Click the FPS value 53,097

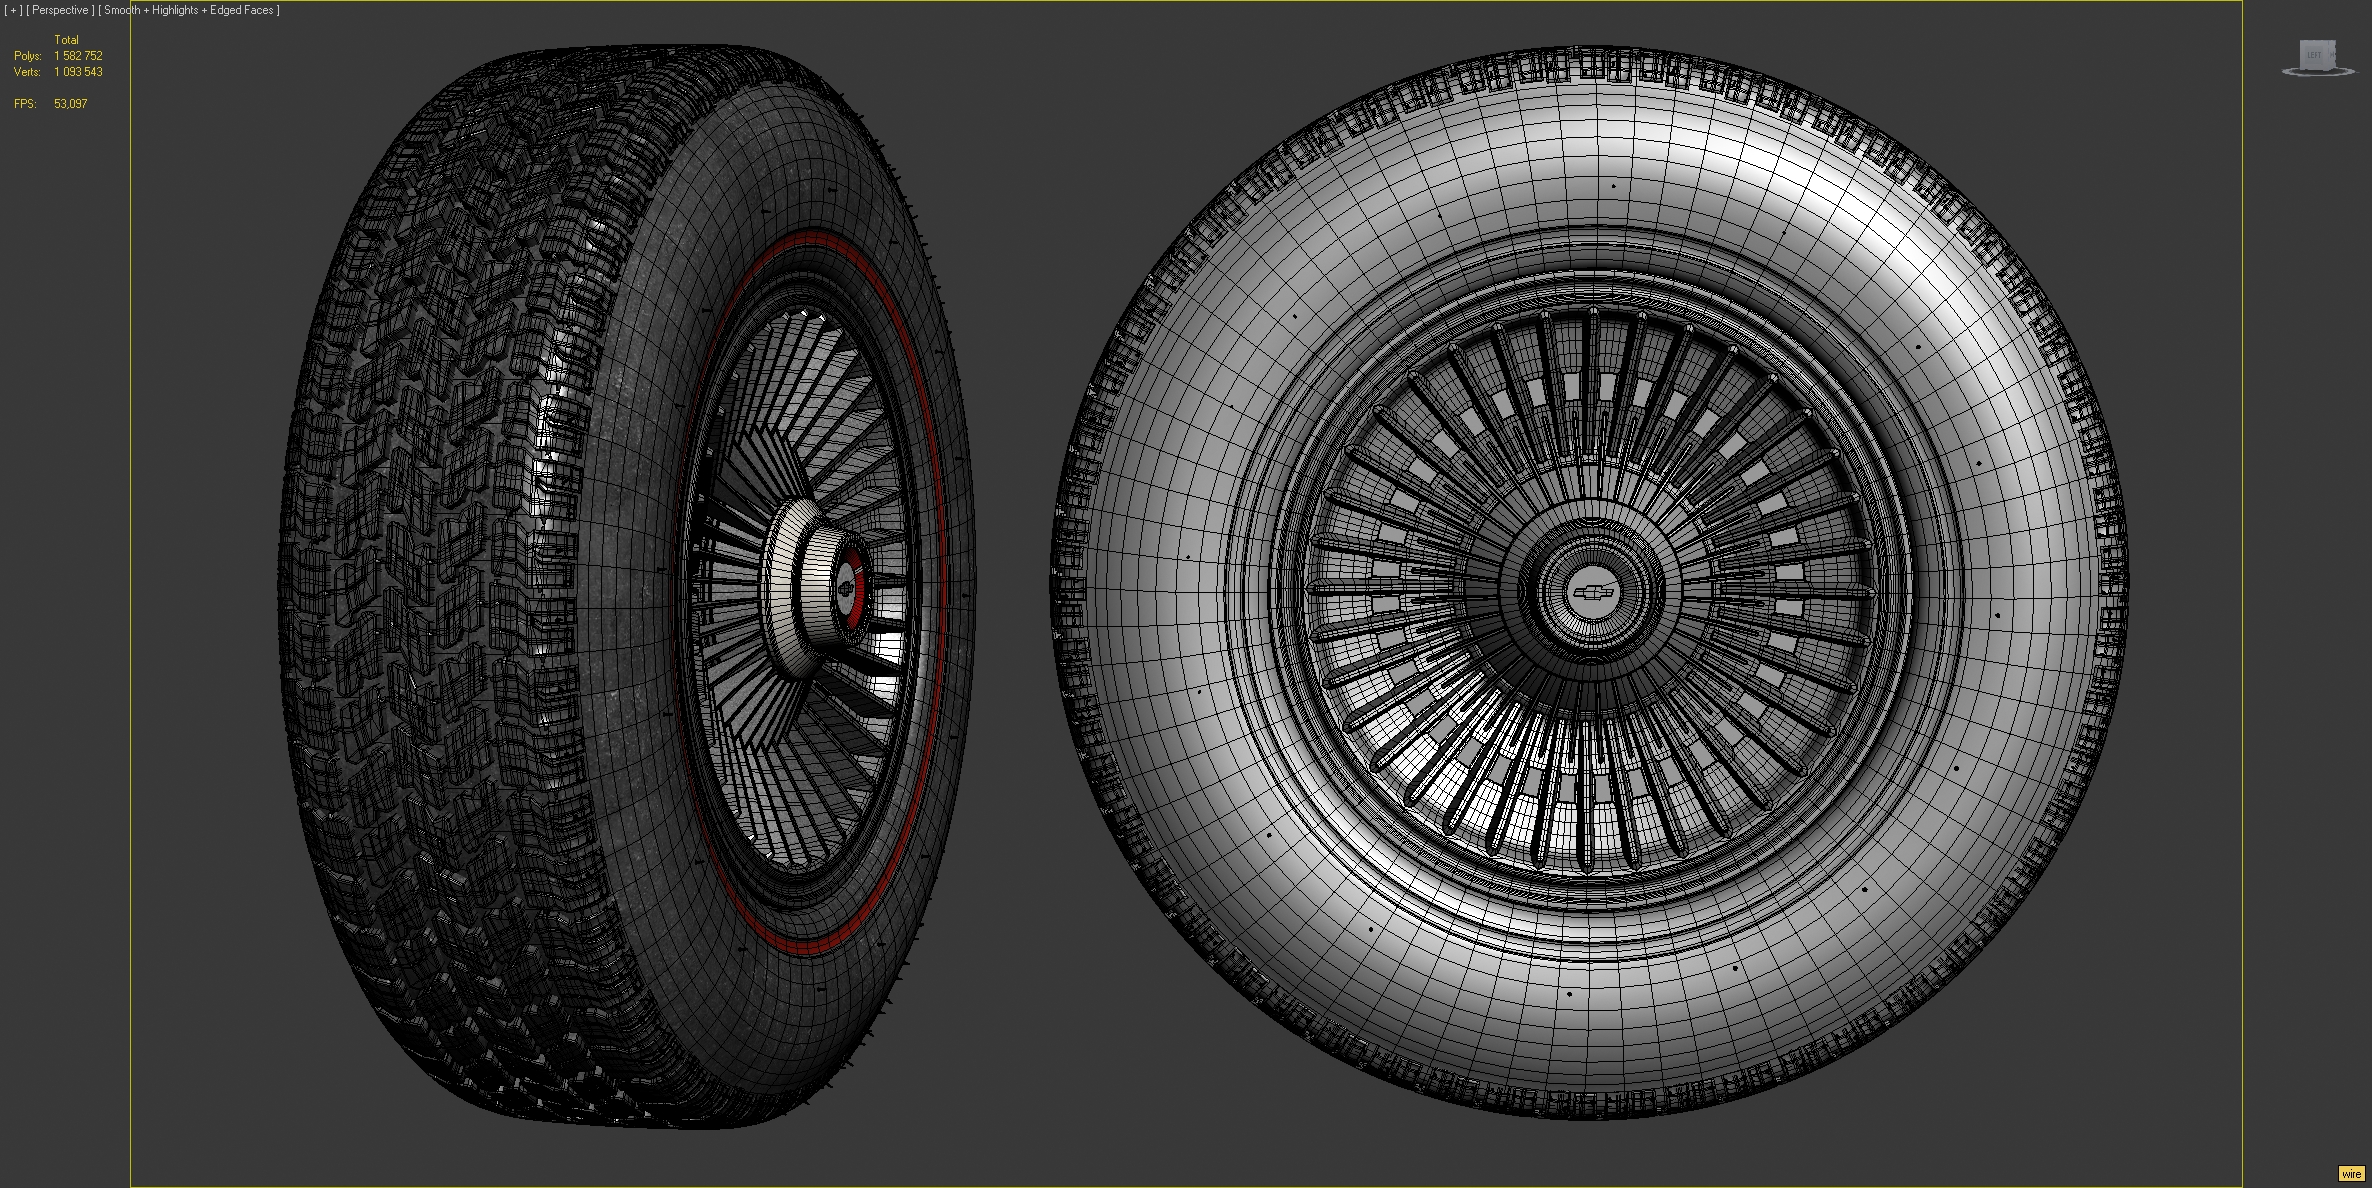point(70,104)
